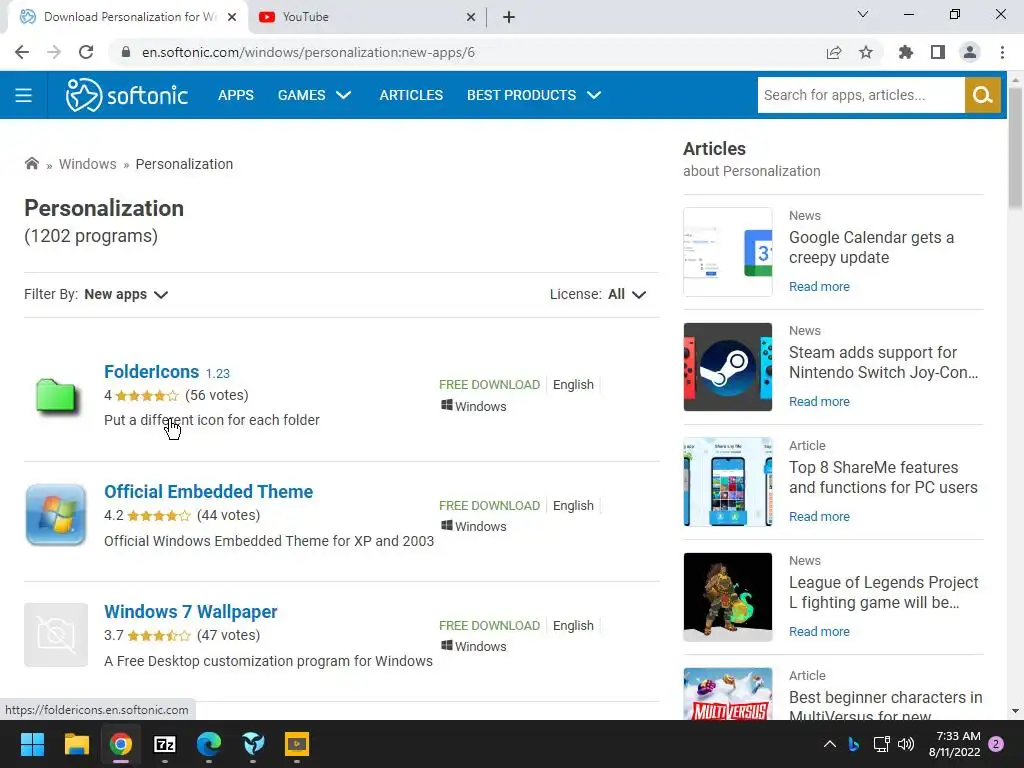Screen dimensions: 1024x768
Task: Toggle Chrome side panel icon
Action: pos(938,52)
